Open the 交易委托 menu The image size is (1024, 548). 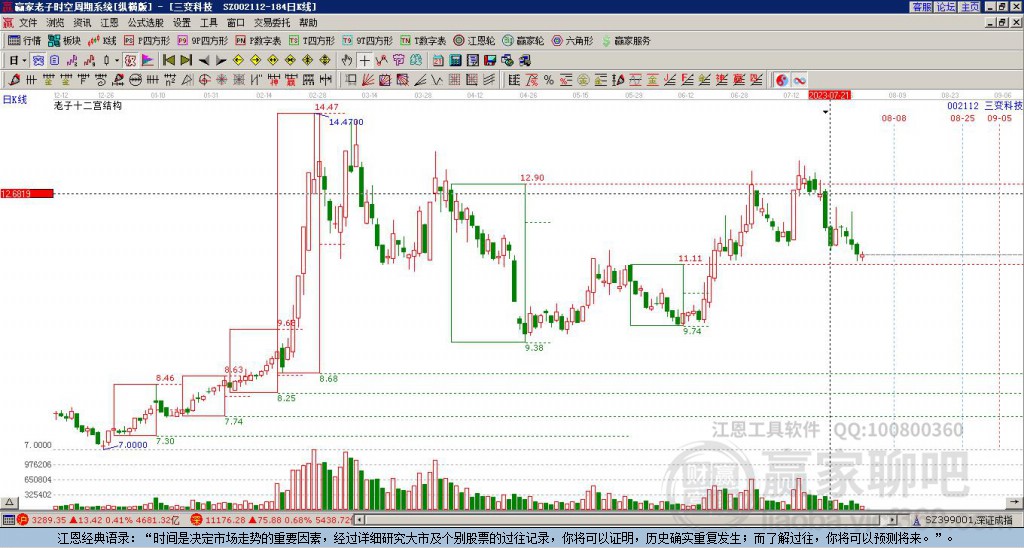(272, 23)
